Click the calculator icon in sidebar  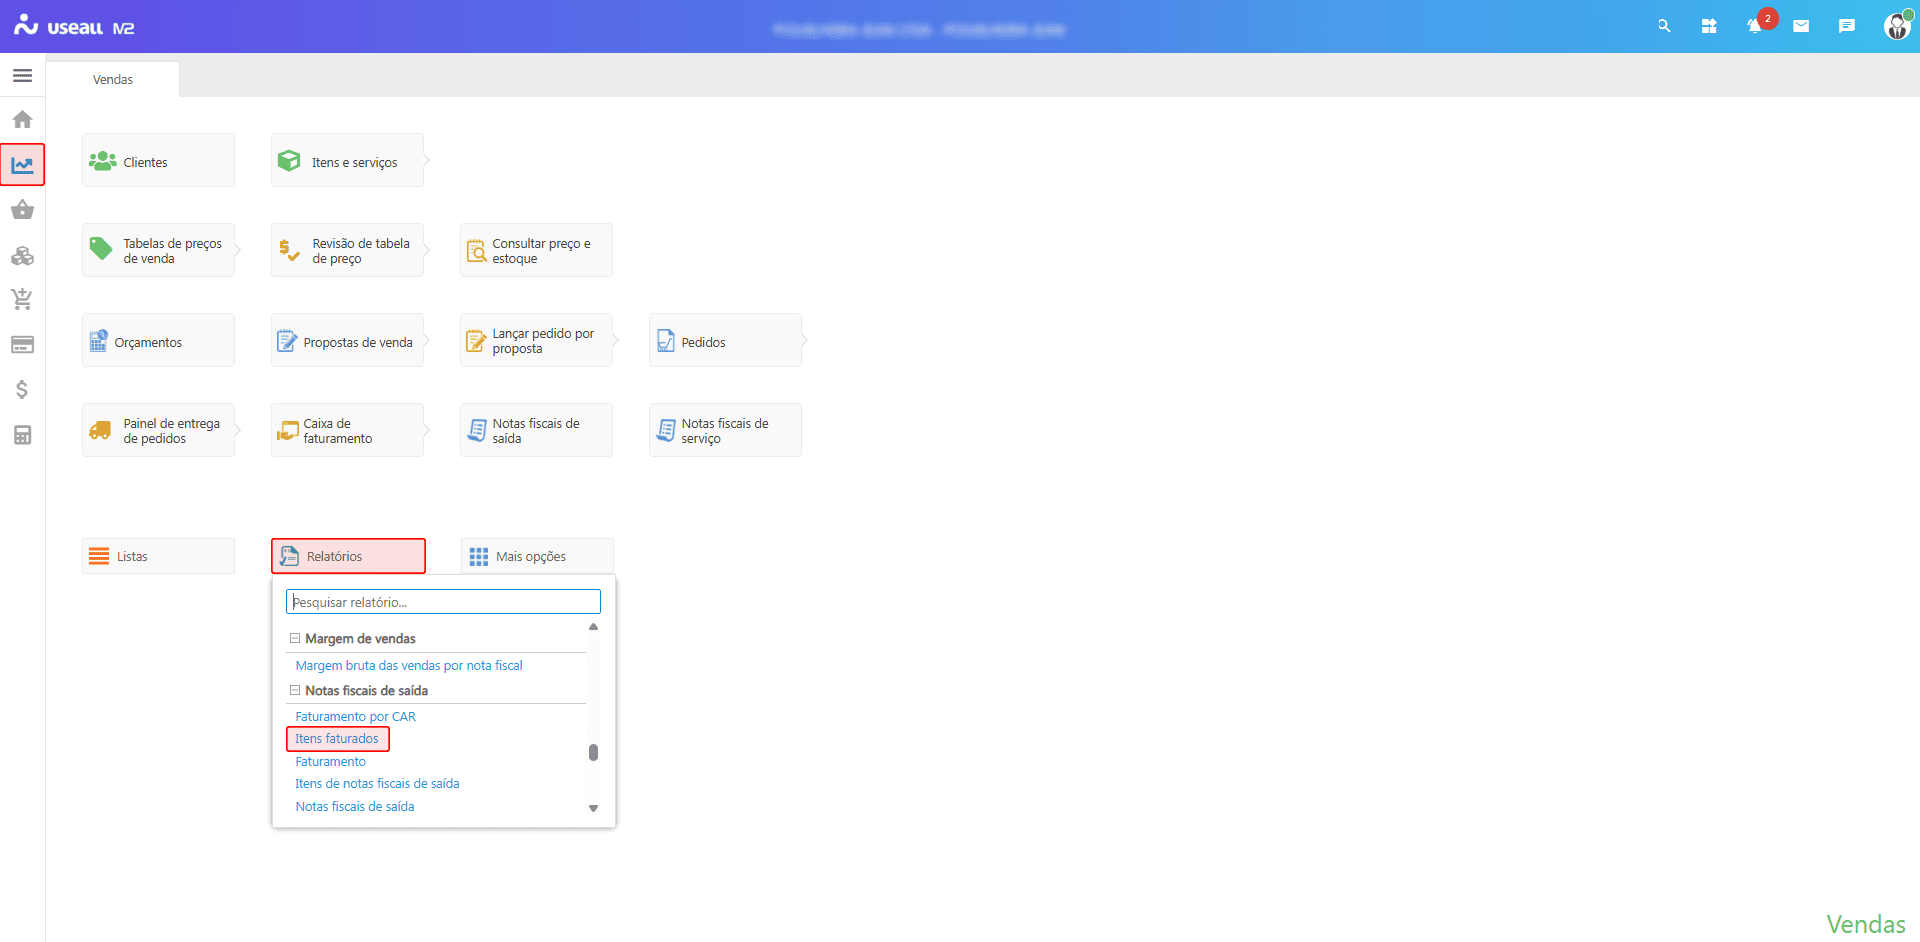(x=22, y=435)
